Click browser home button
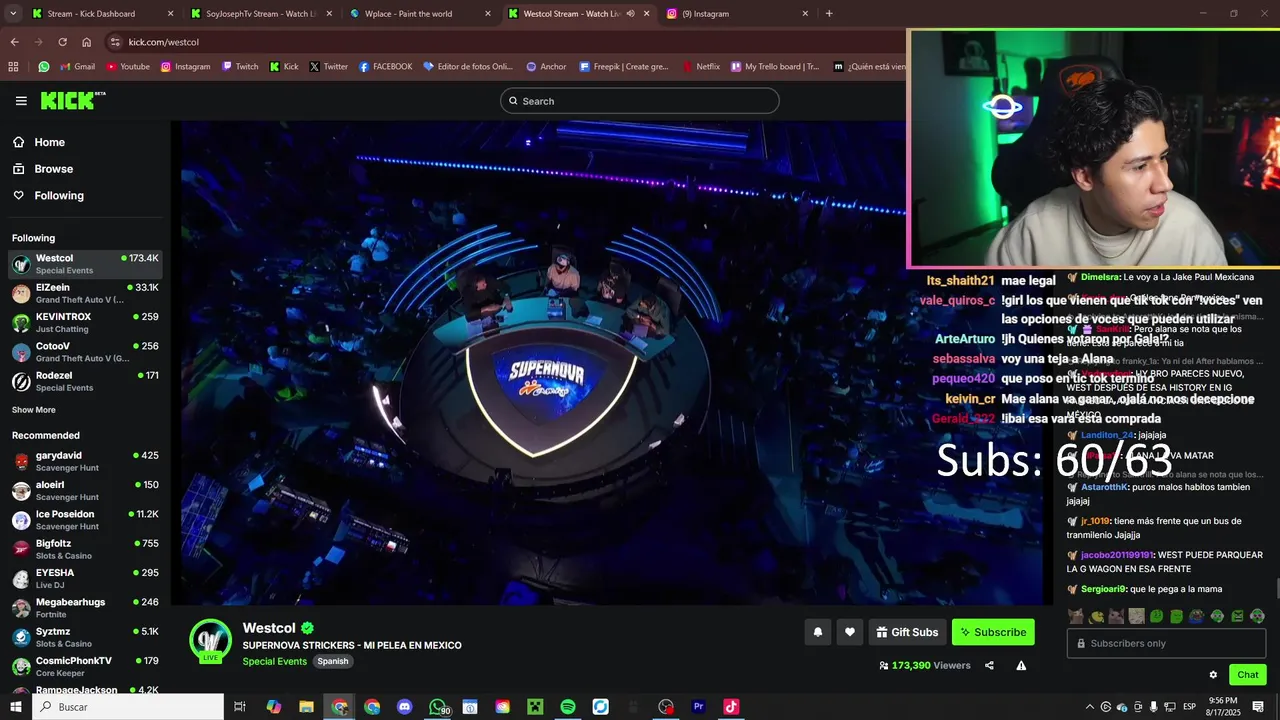 click(86, 42)
